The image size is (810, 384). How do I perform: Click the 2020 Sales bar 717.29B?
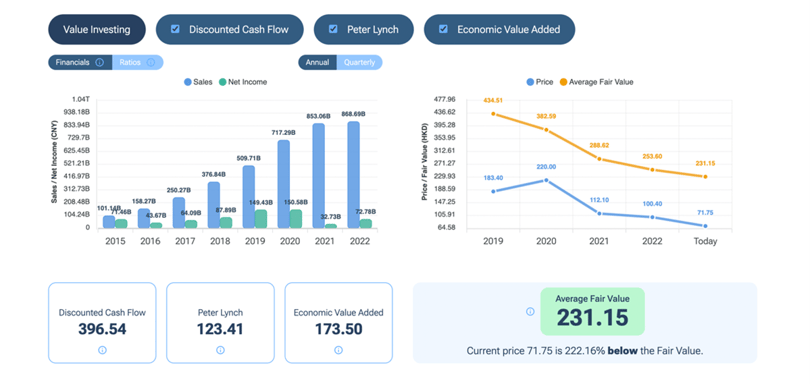coord(284,184)
